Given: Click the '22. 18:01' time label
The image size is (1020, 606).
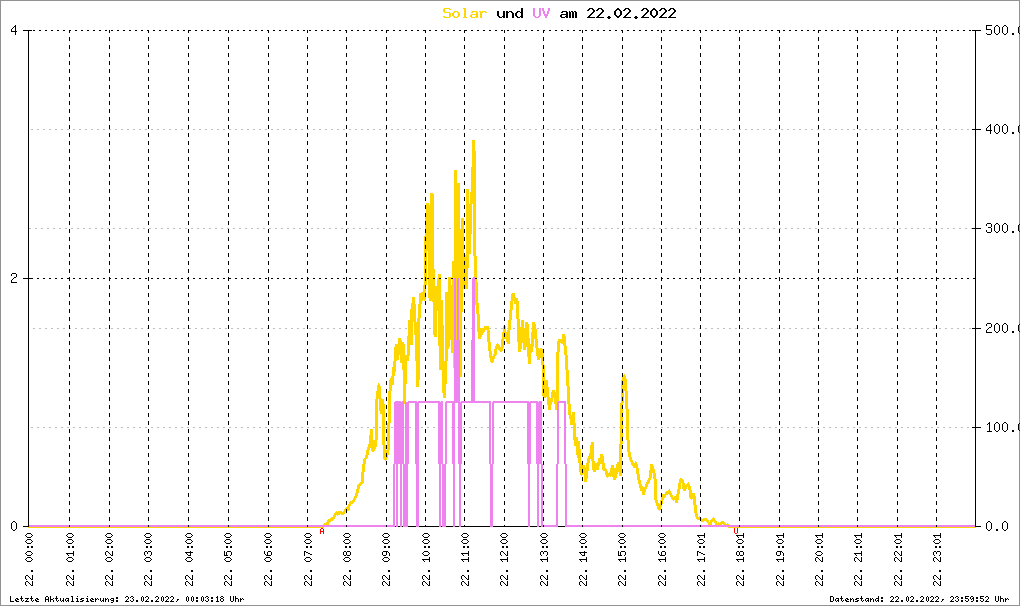Looking at the screenshot, I should pyautogui.click(x=740, y=559).
